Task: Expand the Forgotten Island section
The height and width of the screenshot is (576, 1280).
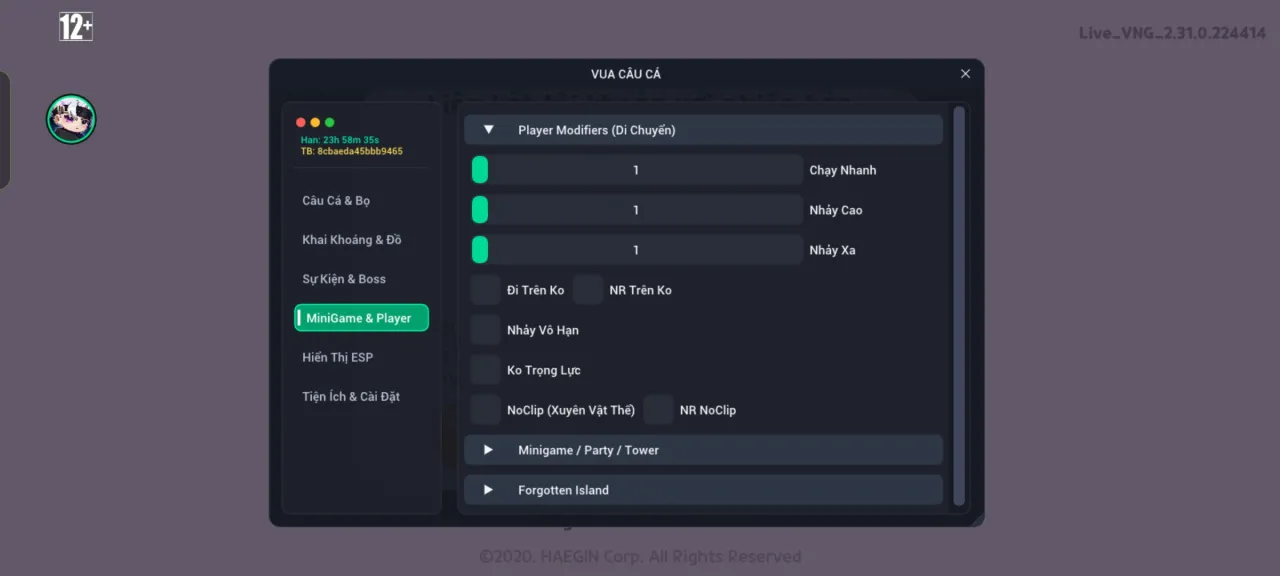Action: tap(703, 490)
